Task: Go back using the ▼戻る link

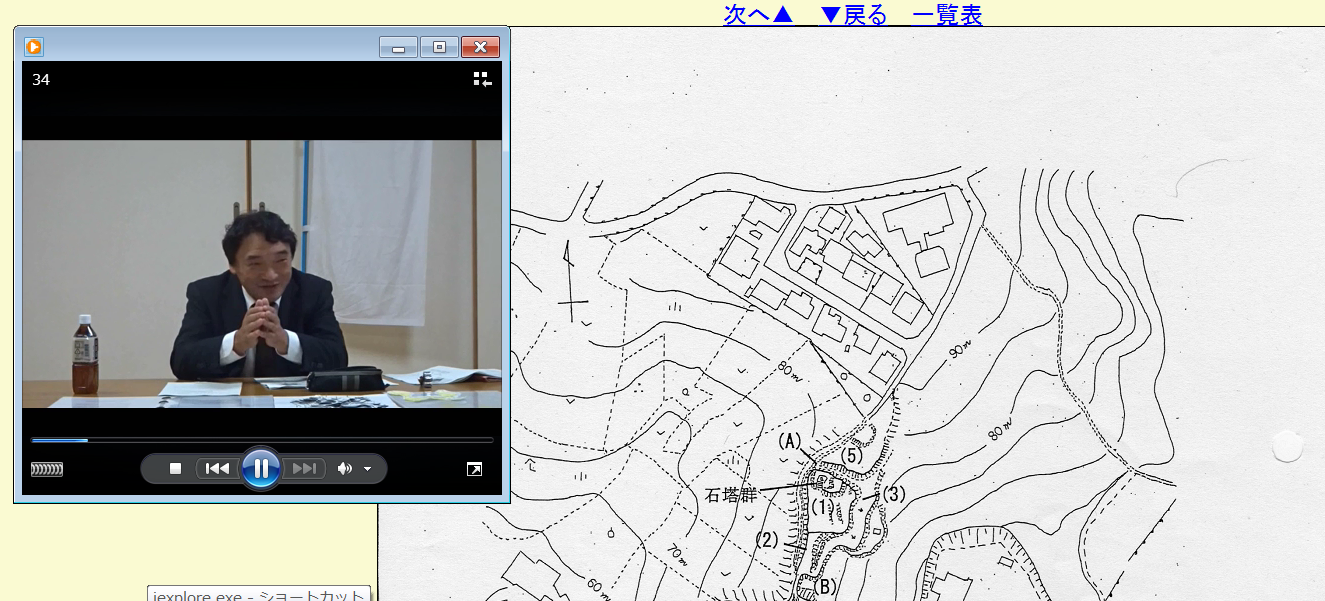Action: pos(853,14)
